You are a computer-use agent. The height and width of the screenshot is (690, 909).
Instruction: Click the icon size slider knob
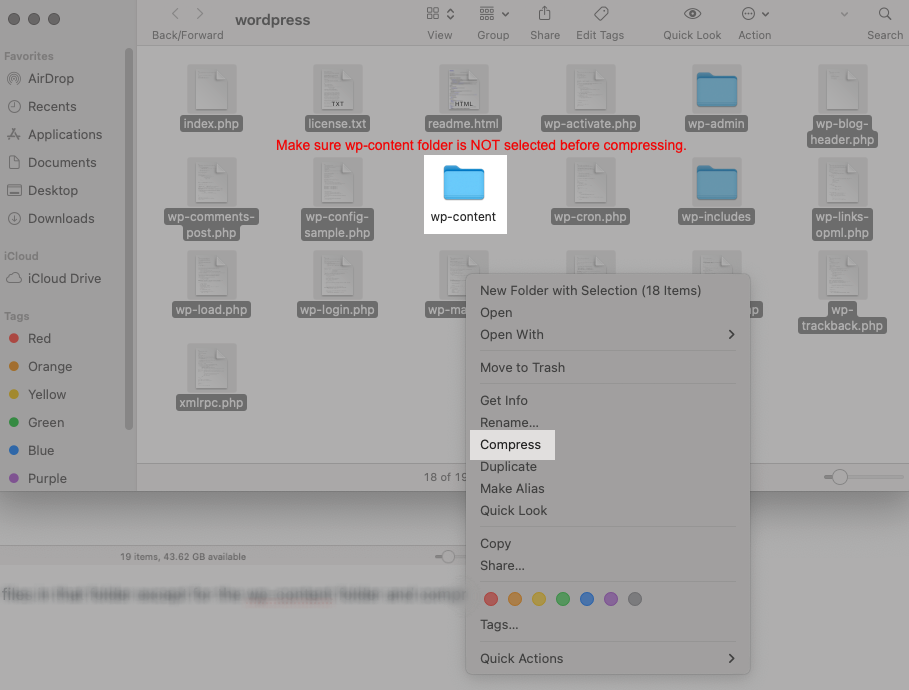click(839, 477)
